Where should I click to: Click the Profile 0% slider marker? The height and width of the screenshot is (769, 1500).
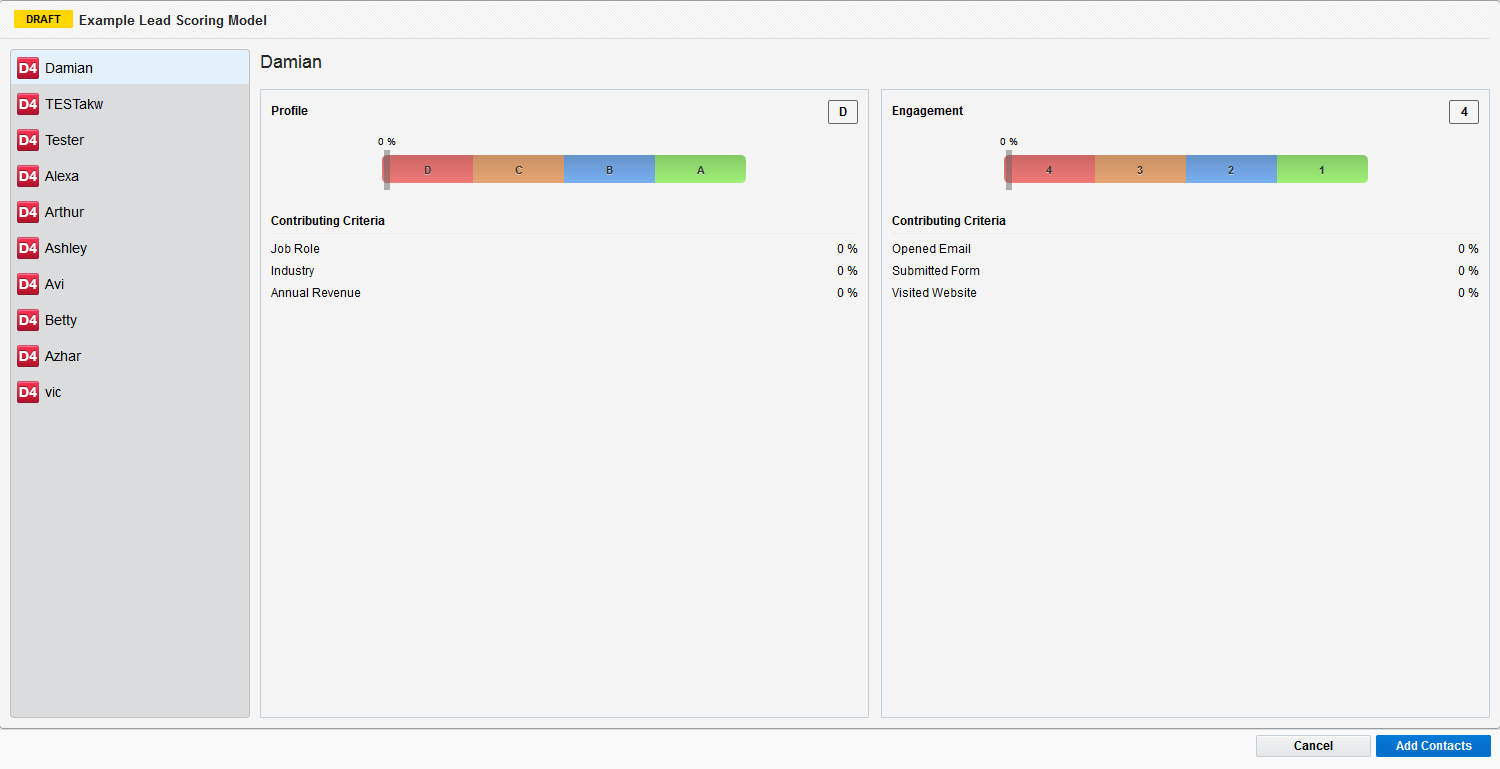click(x=387, y=169)
